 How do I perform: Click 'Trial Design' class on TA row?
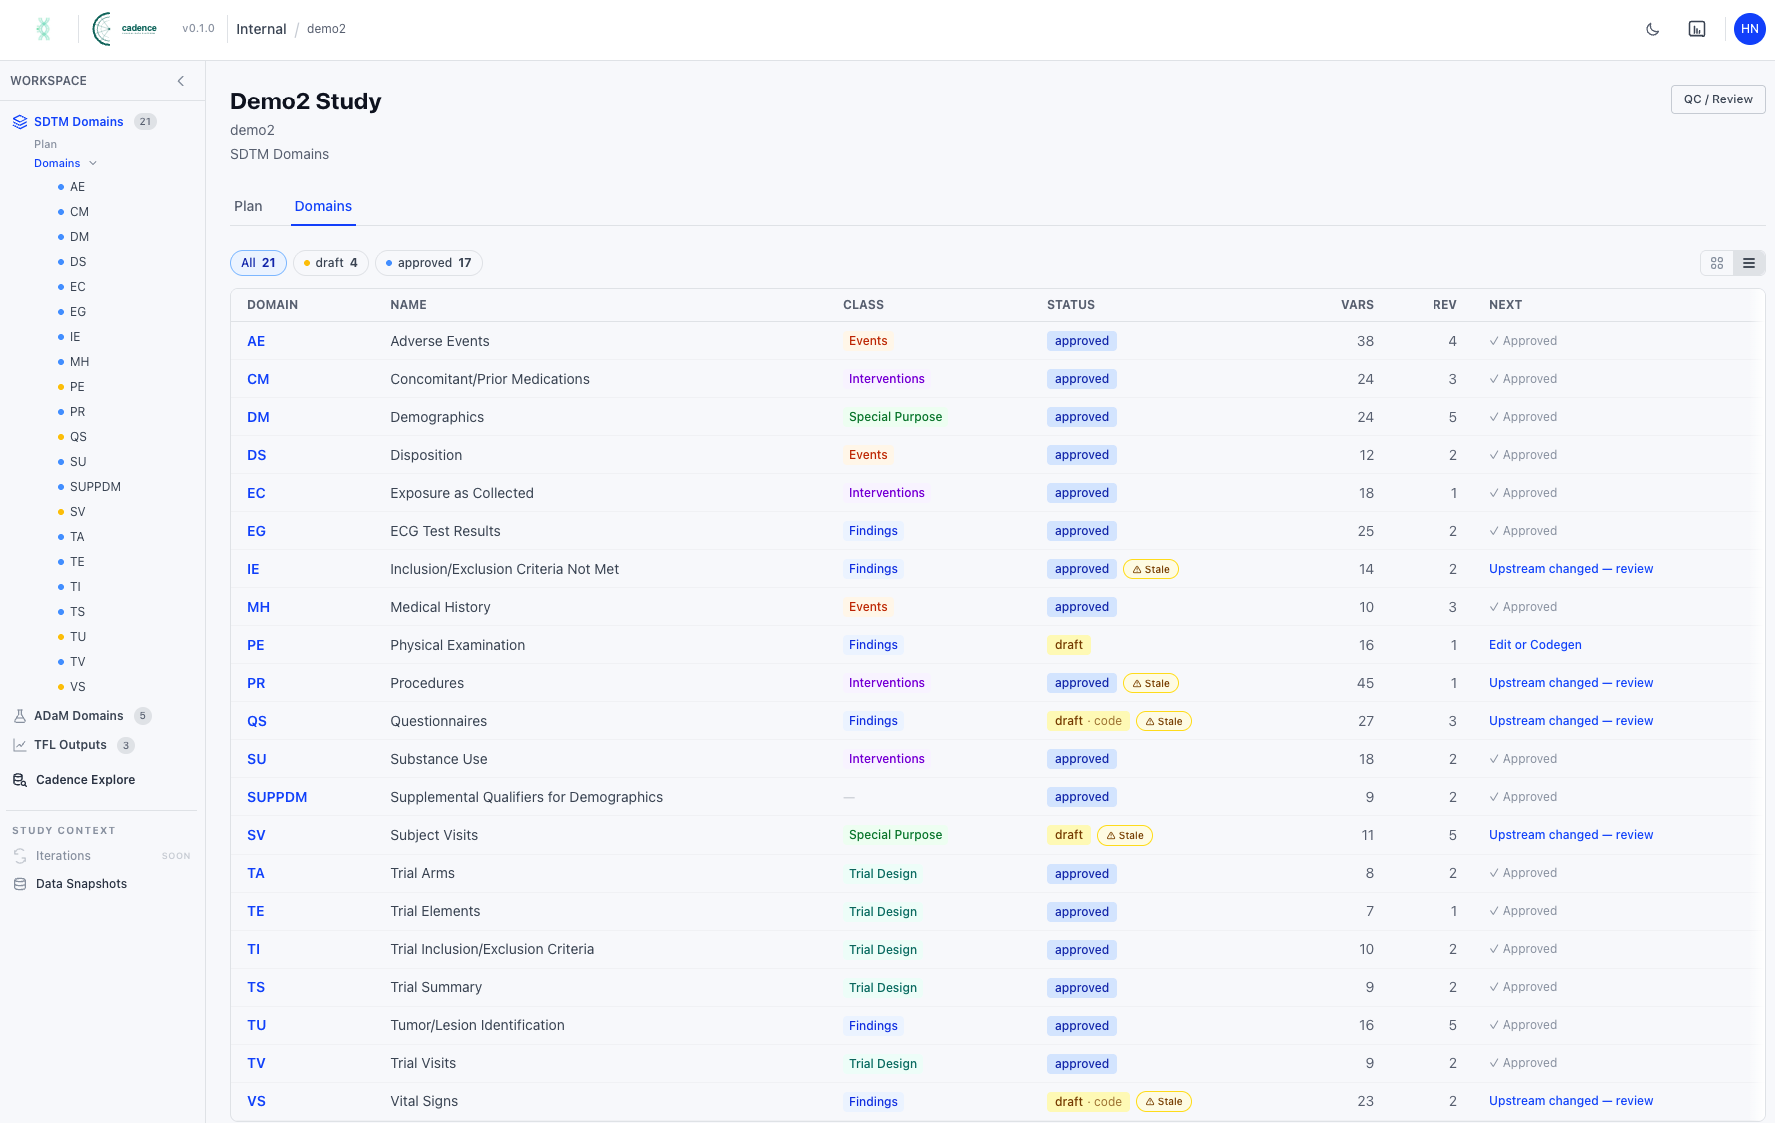pos(883,874)
